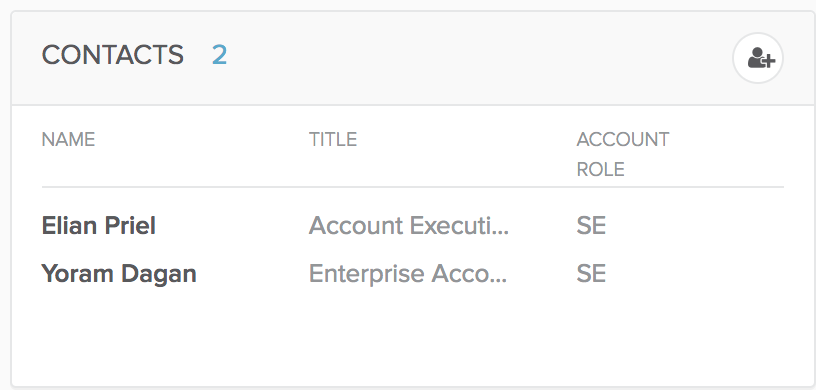
Task: Click the word ACCOUNT in the column header
Action: (x=622, y=140)
